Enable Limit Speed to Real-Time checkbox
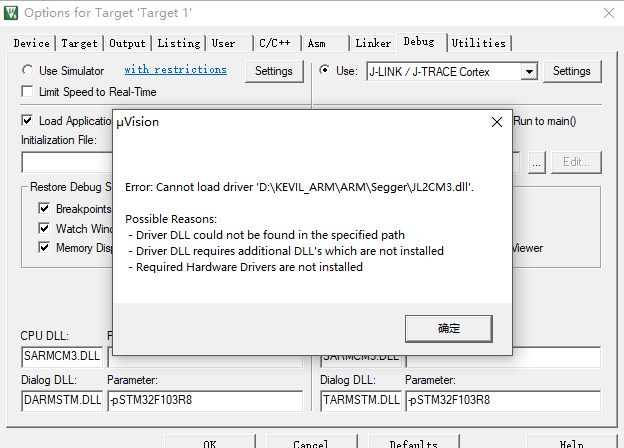The height and width of the screenshot is (448, 624). pyautogui.click(x=28, y=92)
